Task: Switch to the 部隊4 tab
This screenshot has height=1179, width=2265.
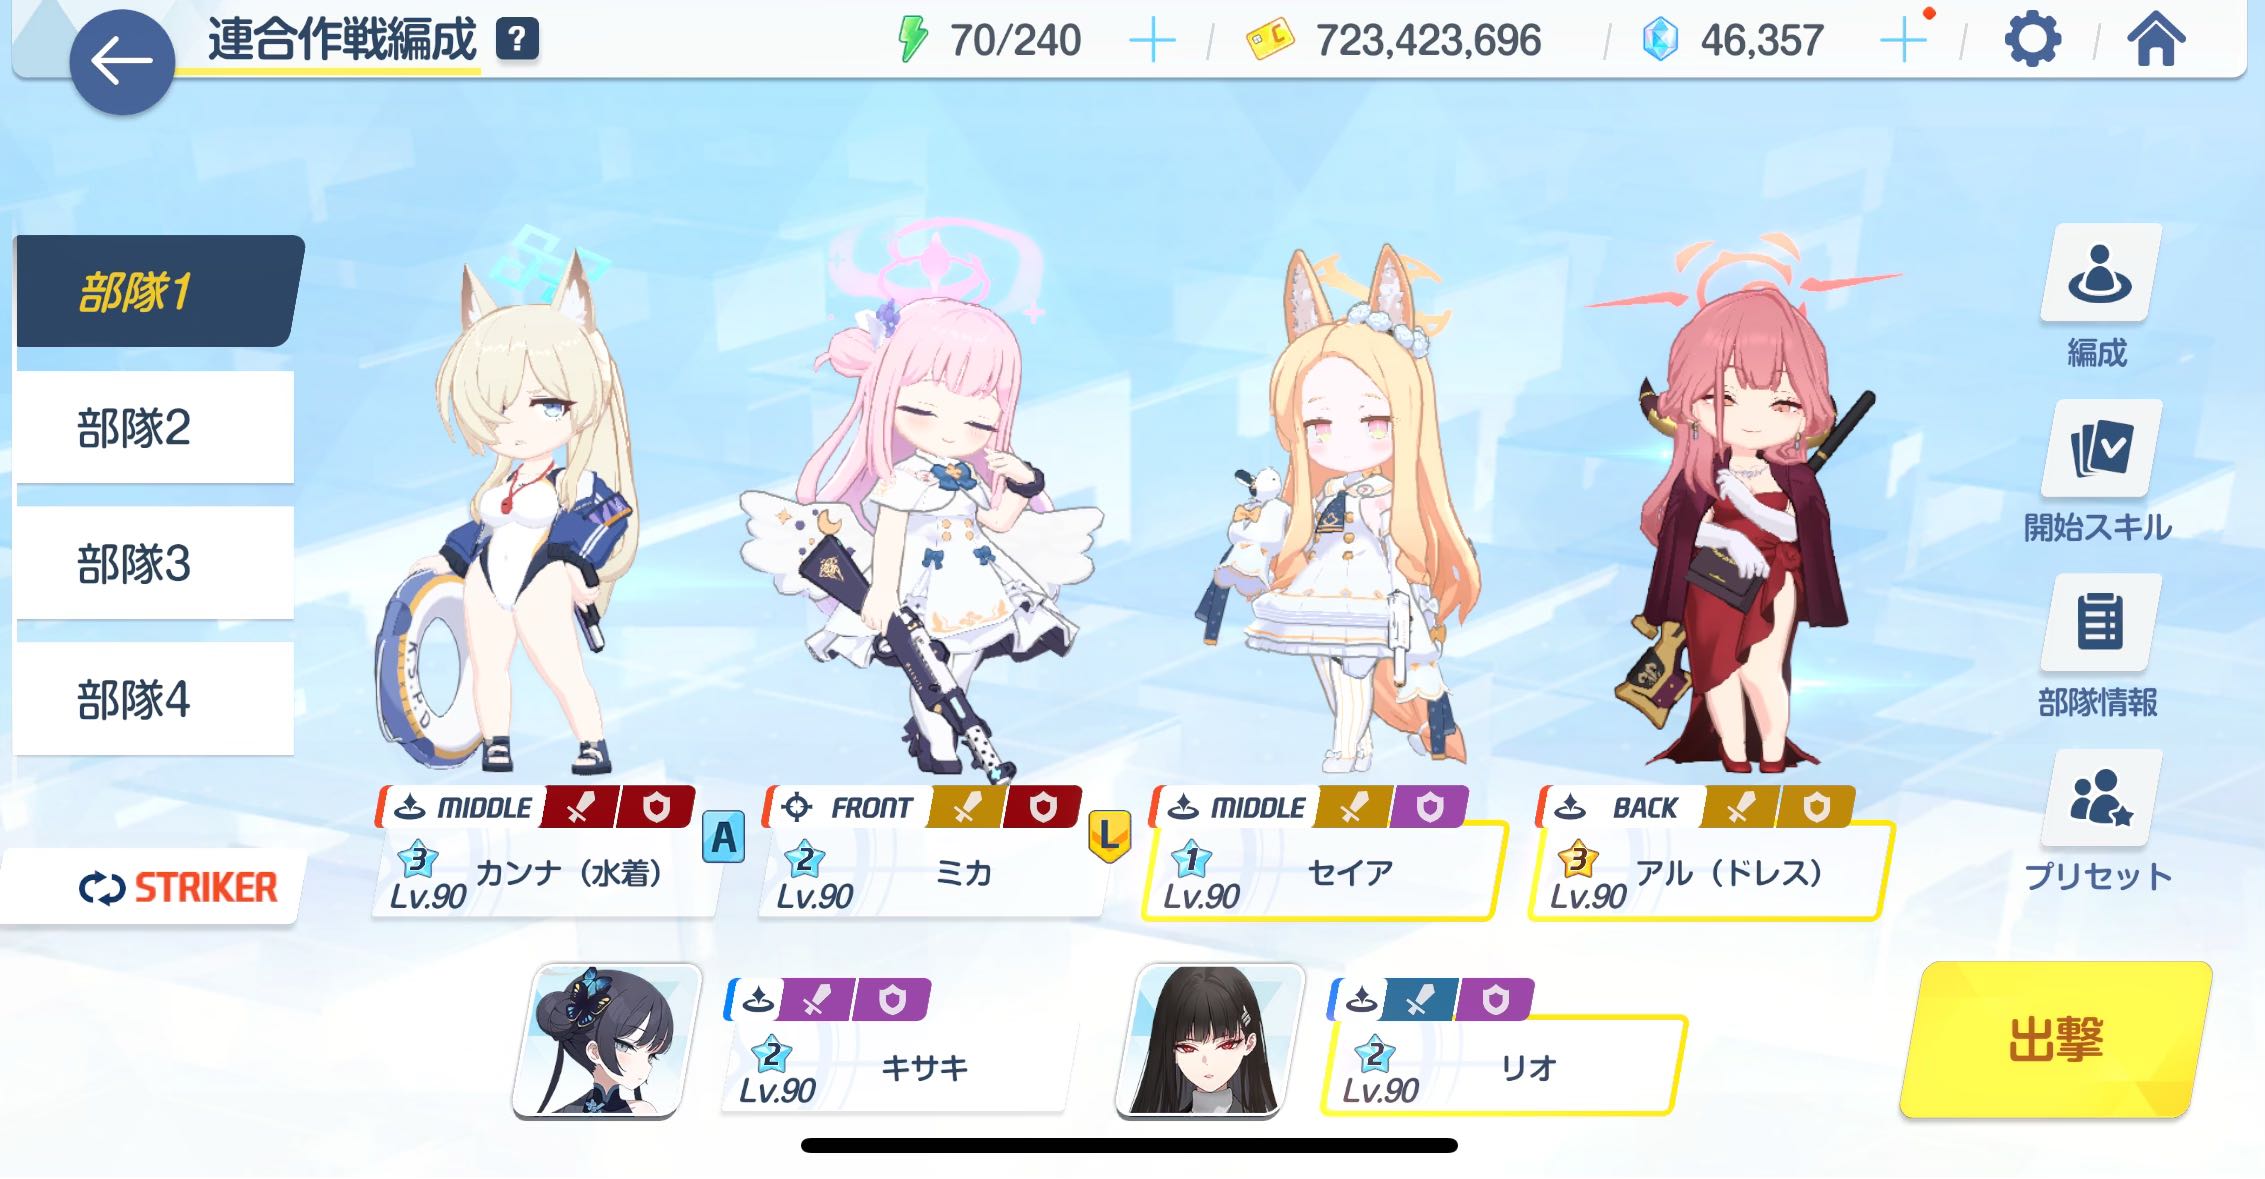Action: [x=154, y=699]
